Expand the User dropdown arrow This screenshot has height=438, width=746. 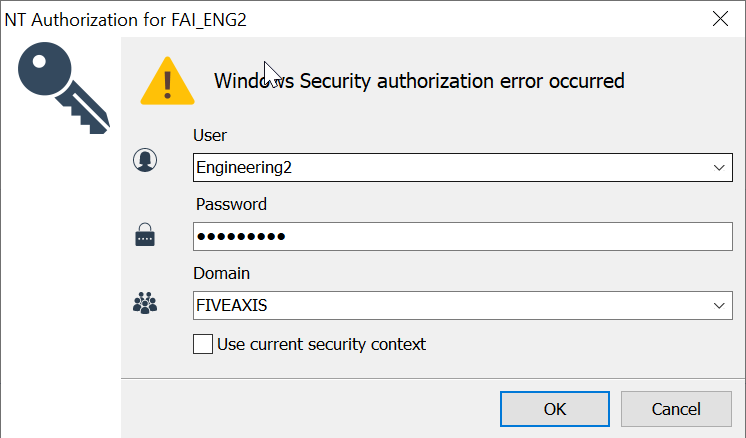pyautogui.click(x=719, y=168)
